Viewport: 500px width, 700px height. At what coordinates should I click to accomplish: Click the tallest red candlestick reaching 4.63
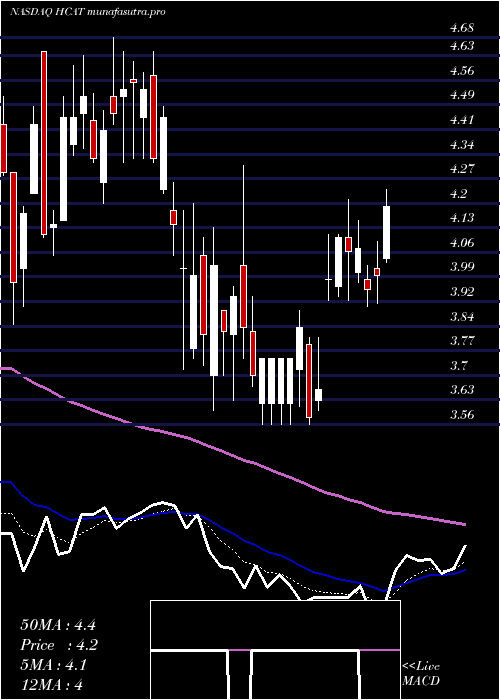pos(44,143)
